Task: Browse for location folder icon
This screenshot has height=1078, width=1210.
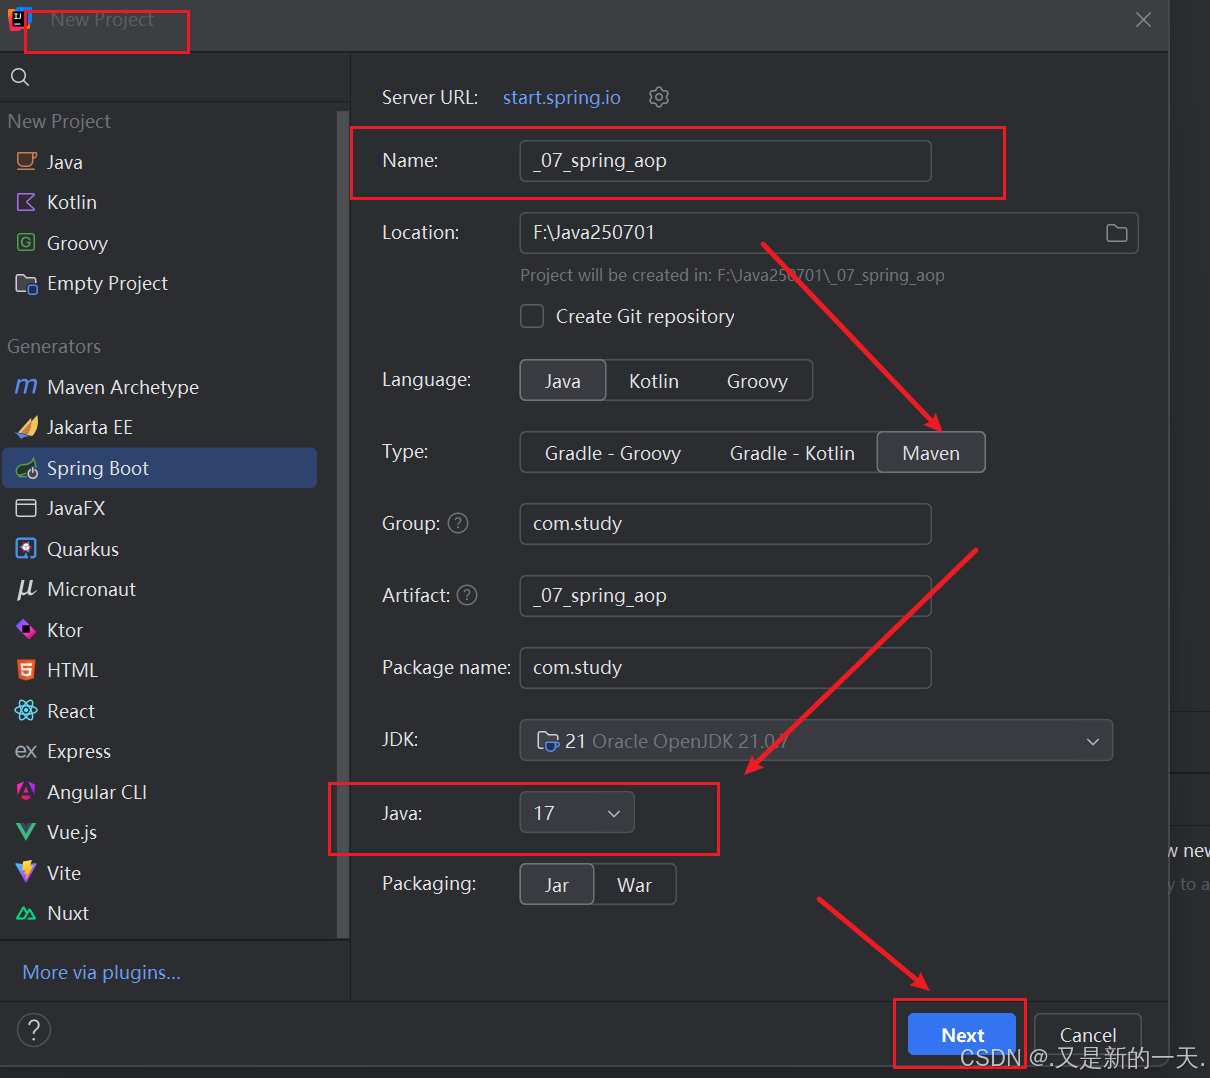Action: [x=1117, y=233]
